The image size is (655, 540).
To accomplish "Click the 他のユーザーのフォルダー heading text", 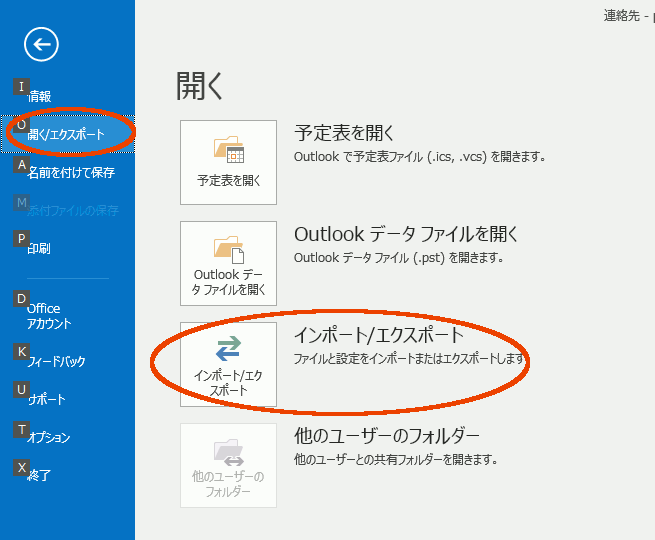I will [388, 436].
